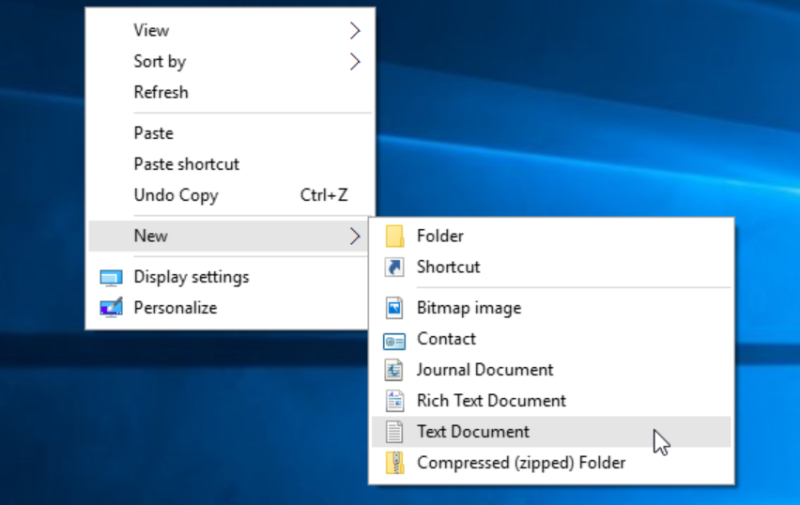Click the Rich Text Document icon
800x505 pixels.
pyautogui.click(x=395, y=401)
